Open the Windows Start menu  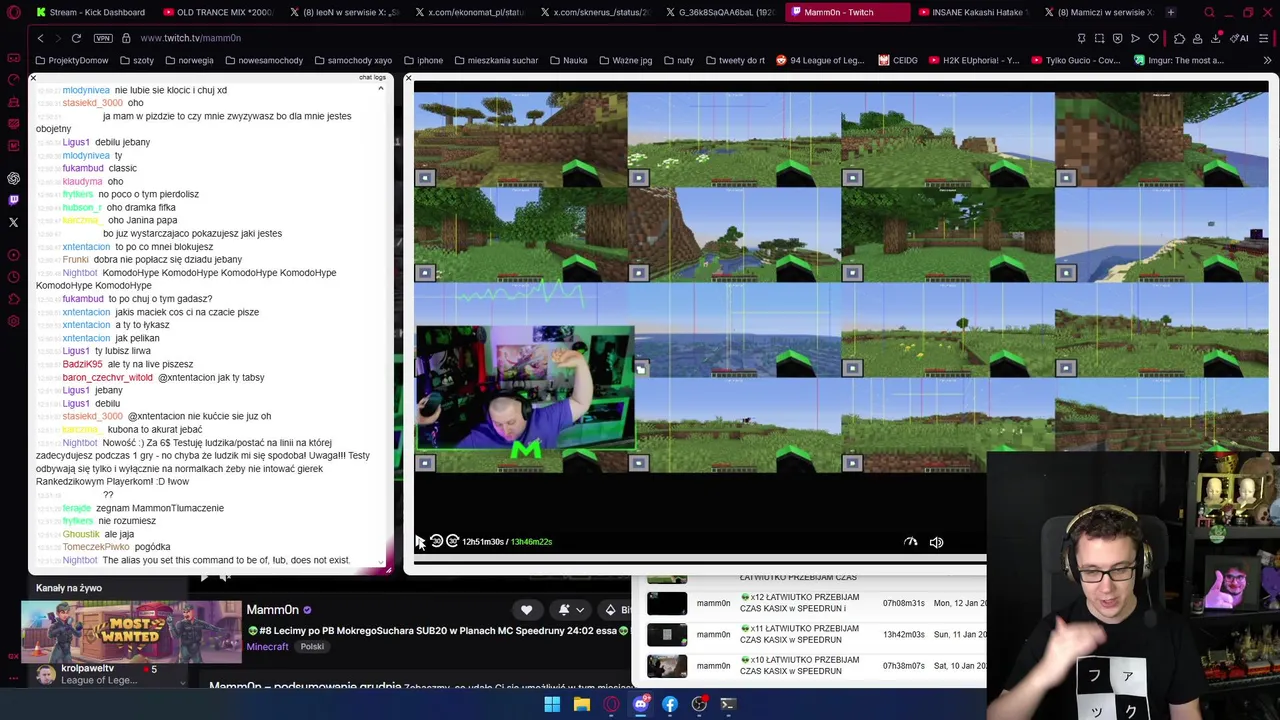(552, 704)
